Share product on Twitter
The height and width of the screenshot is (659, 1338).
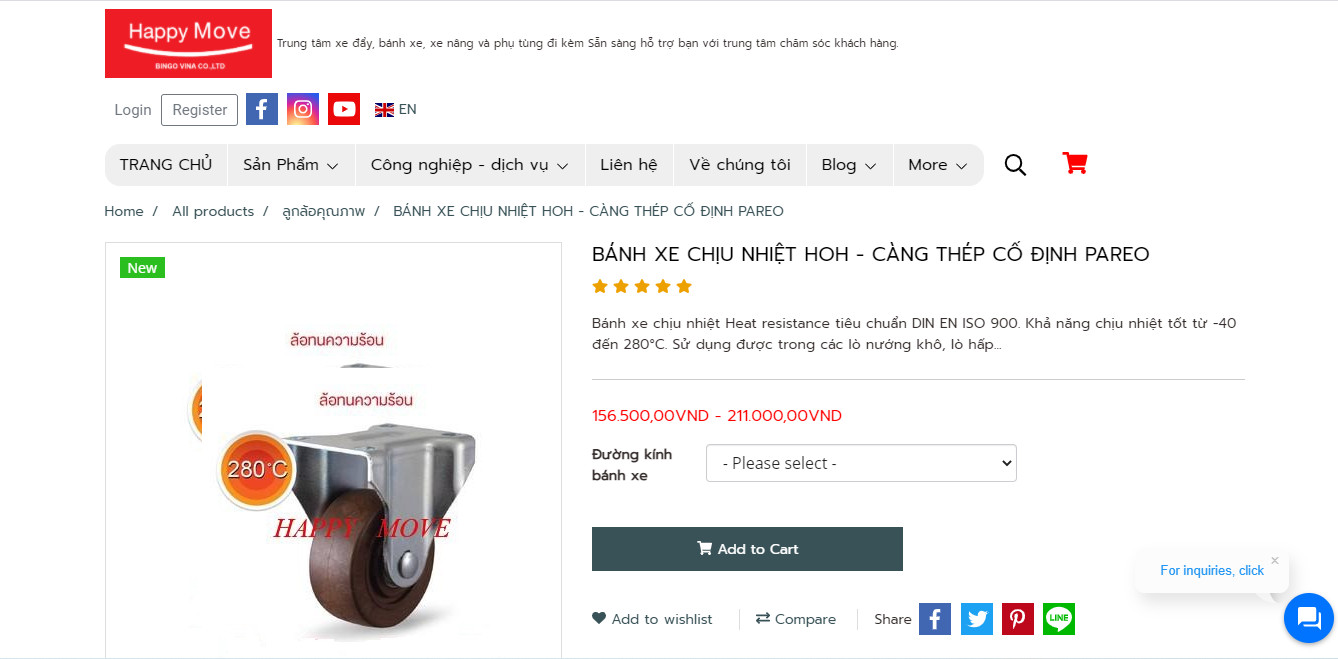[977, 619]
